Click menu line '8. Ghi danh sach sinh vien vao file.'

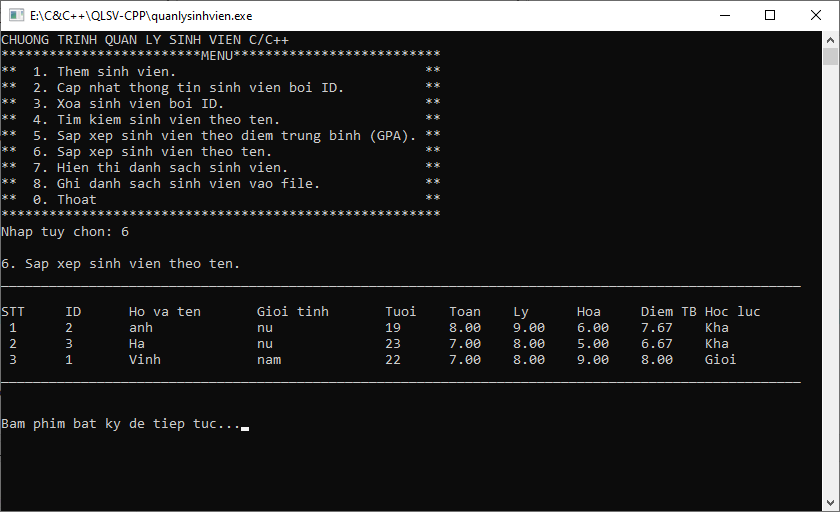177,184
